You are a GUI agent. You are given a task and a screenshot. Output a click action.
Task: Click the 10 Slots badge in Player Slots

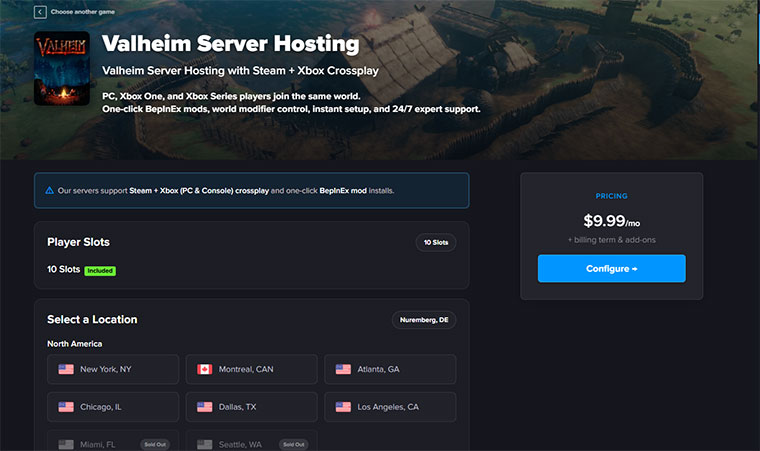pyautogui.click(x=436, y=242)
